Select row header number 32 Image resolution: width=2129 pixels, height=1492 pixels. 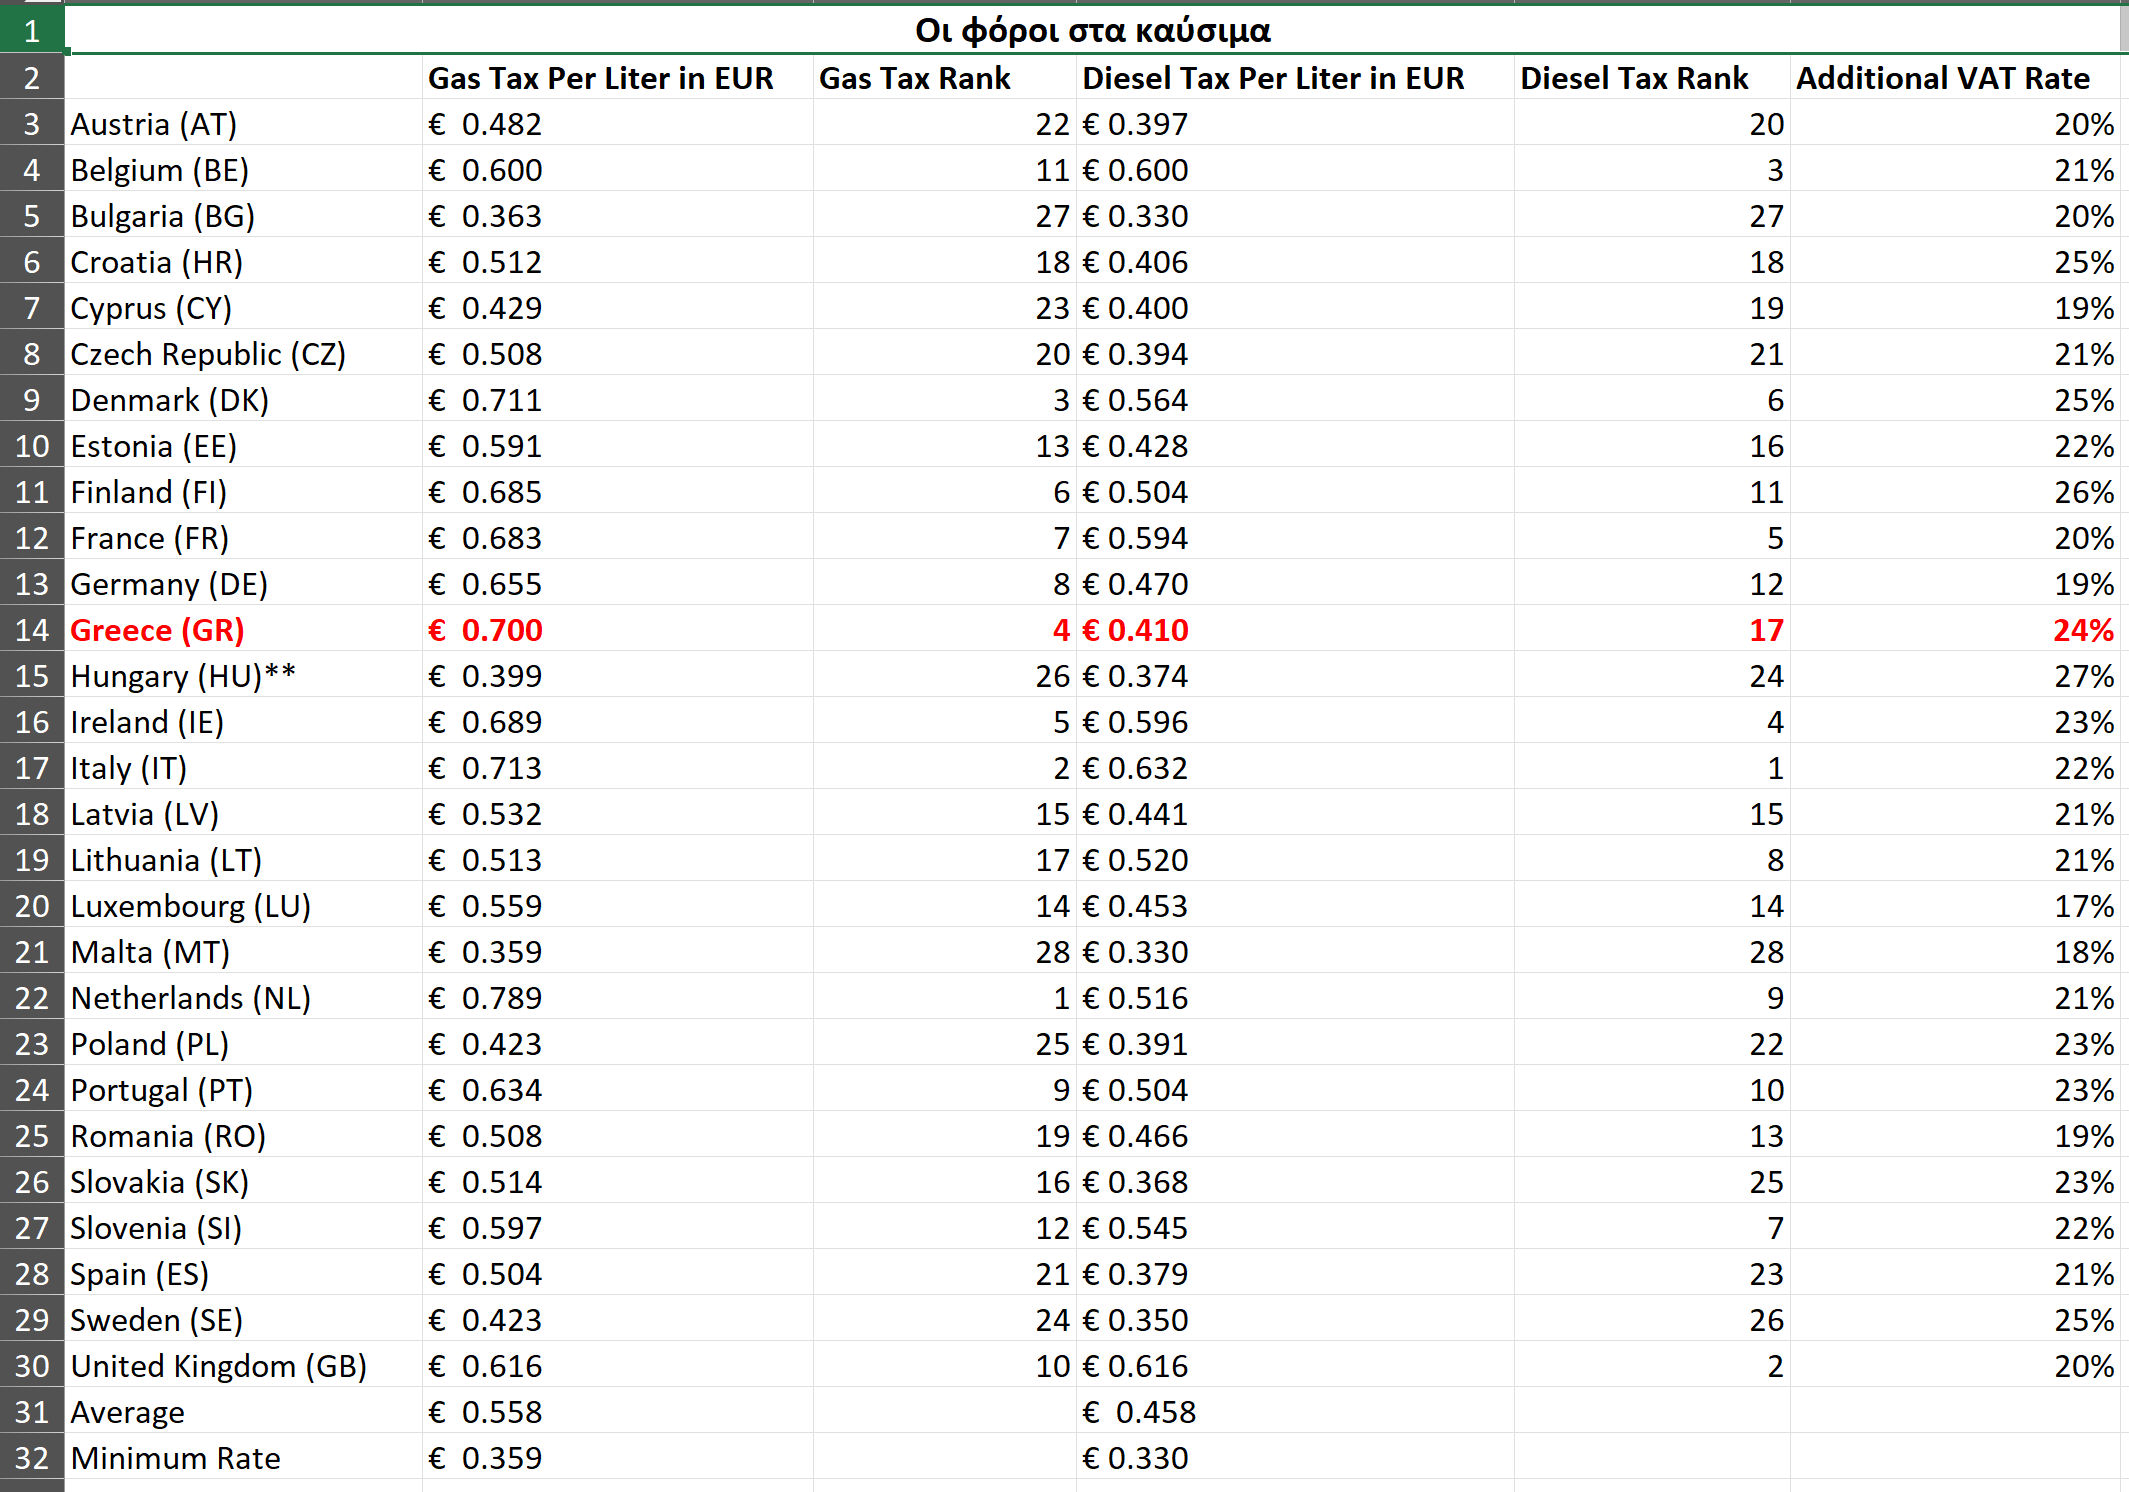(32, 1458)
